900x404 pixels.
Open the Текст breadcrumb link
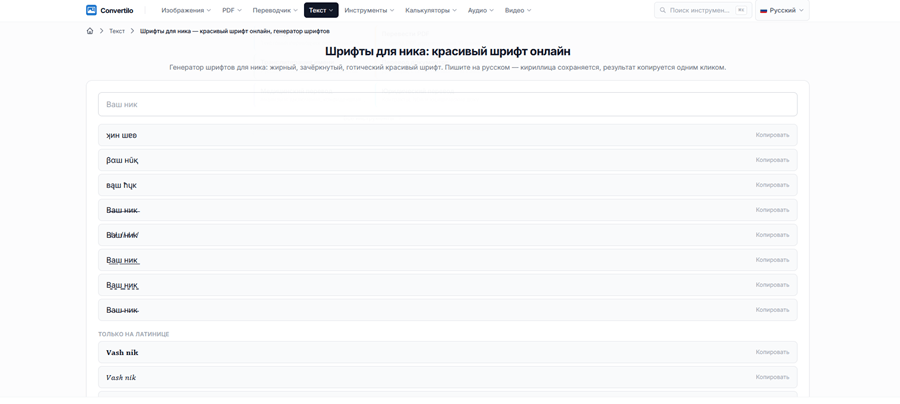[x=117, y=31]
